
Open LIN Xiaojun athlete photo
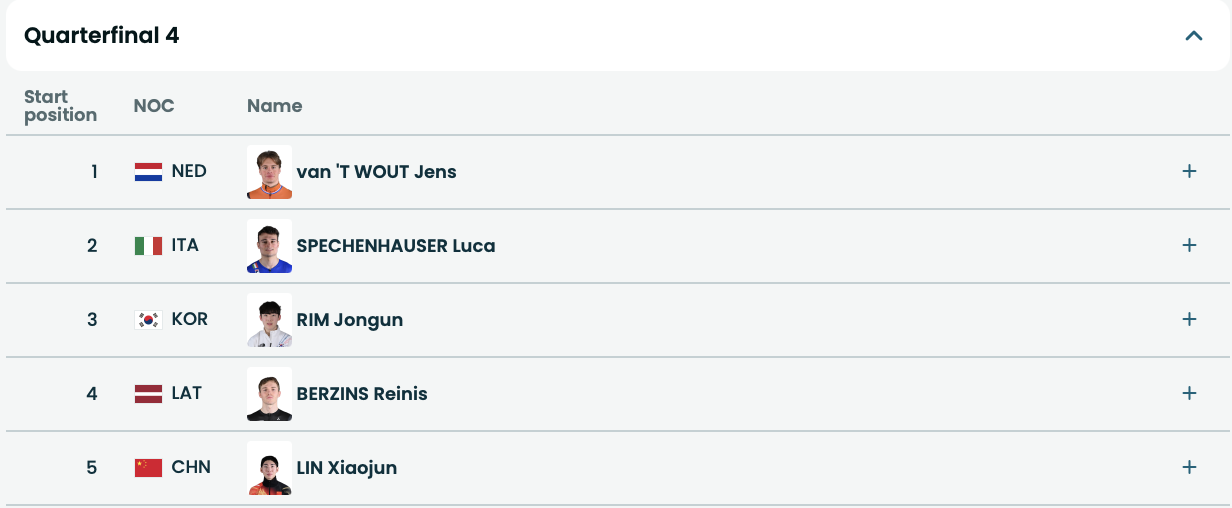click(269, 468)
